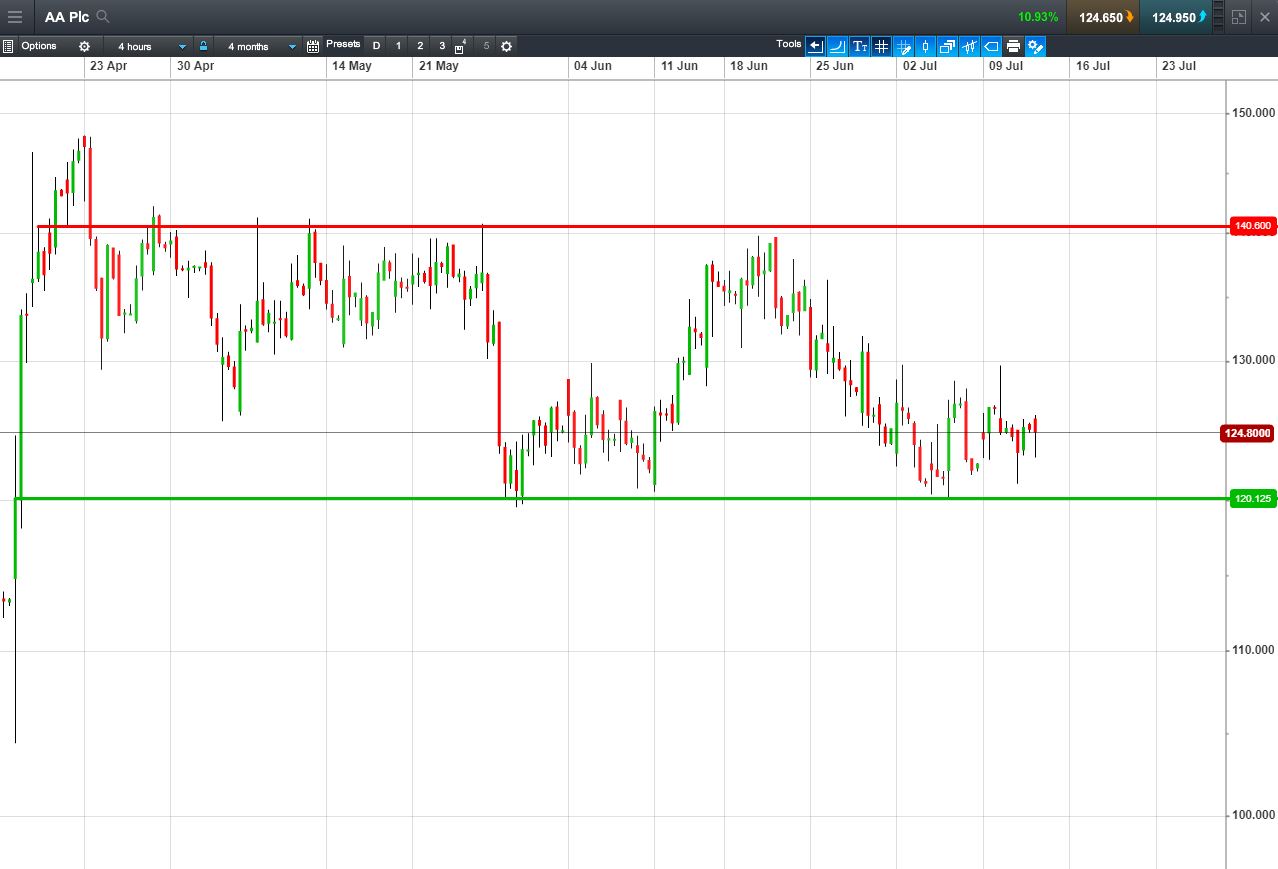
Task: Click the crossed-out candlestick icon
Action: point(969,46)
